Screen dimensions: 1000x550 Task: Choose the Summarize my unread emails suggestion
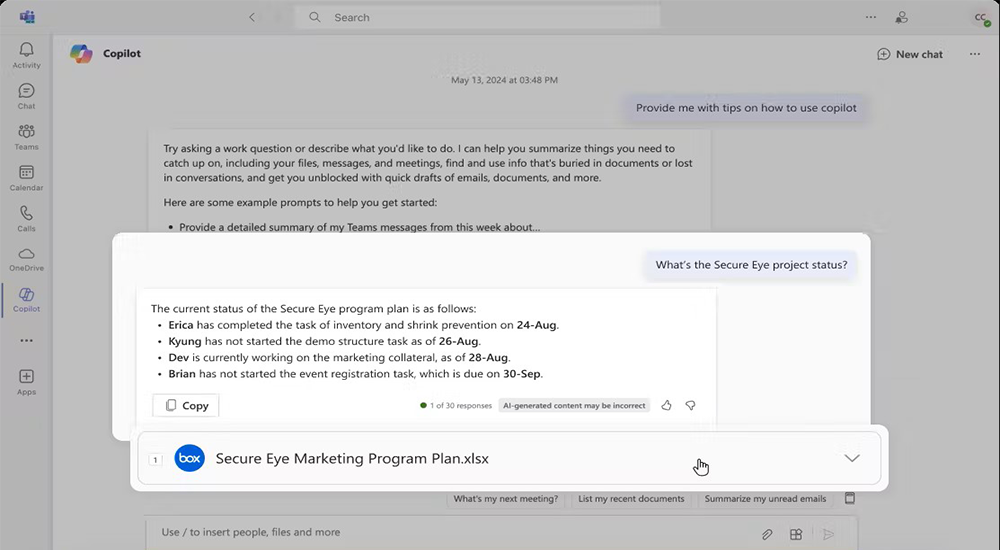(765, 499)
